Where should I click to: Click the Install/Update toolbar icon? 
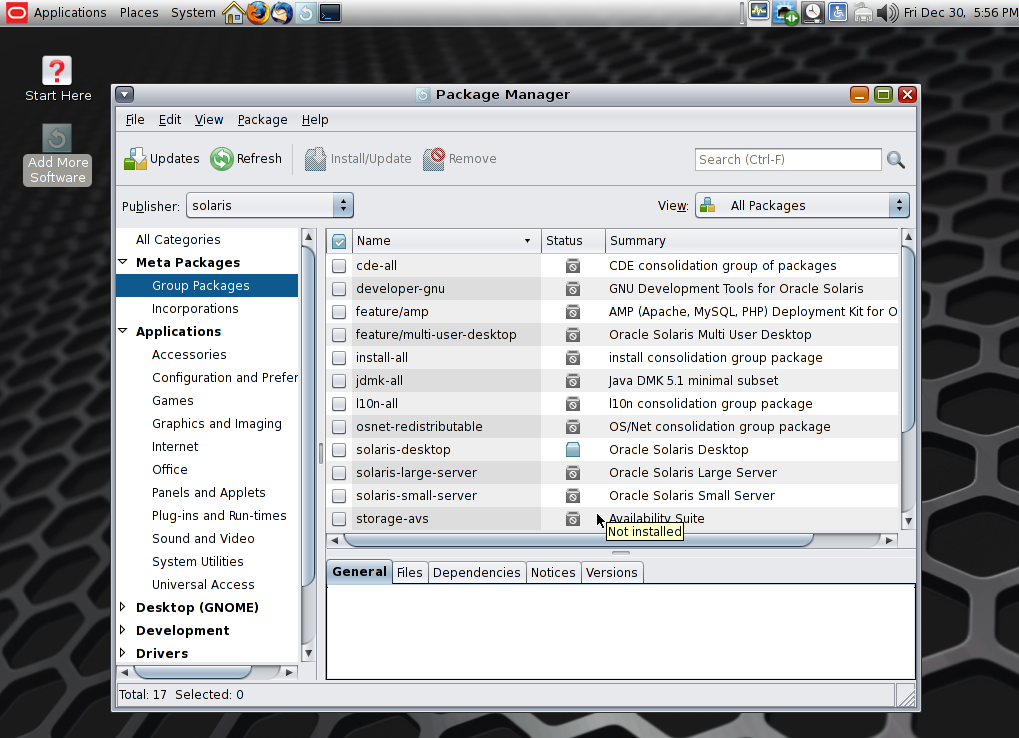click(x=315, y=159)
